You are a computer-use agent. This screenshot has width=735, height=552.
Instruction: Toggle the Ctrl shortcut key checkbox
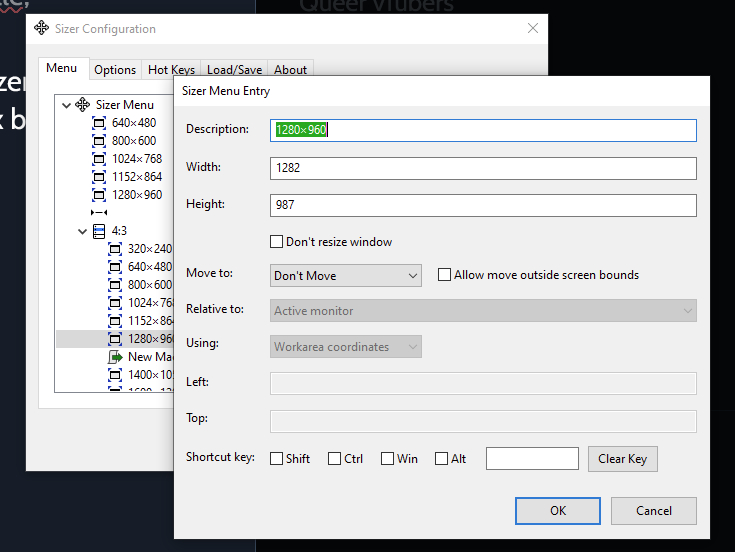[335, 459]
